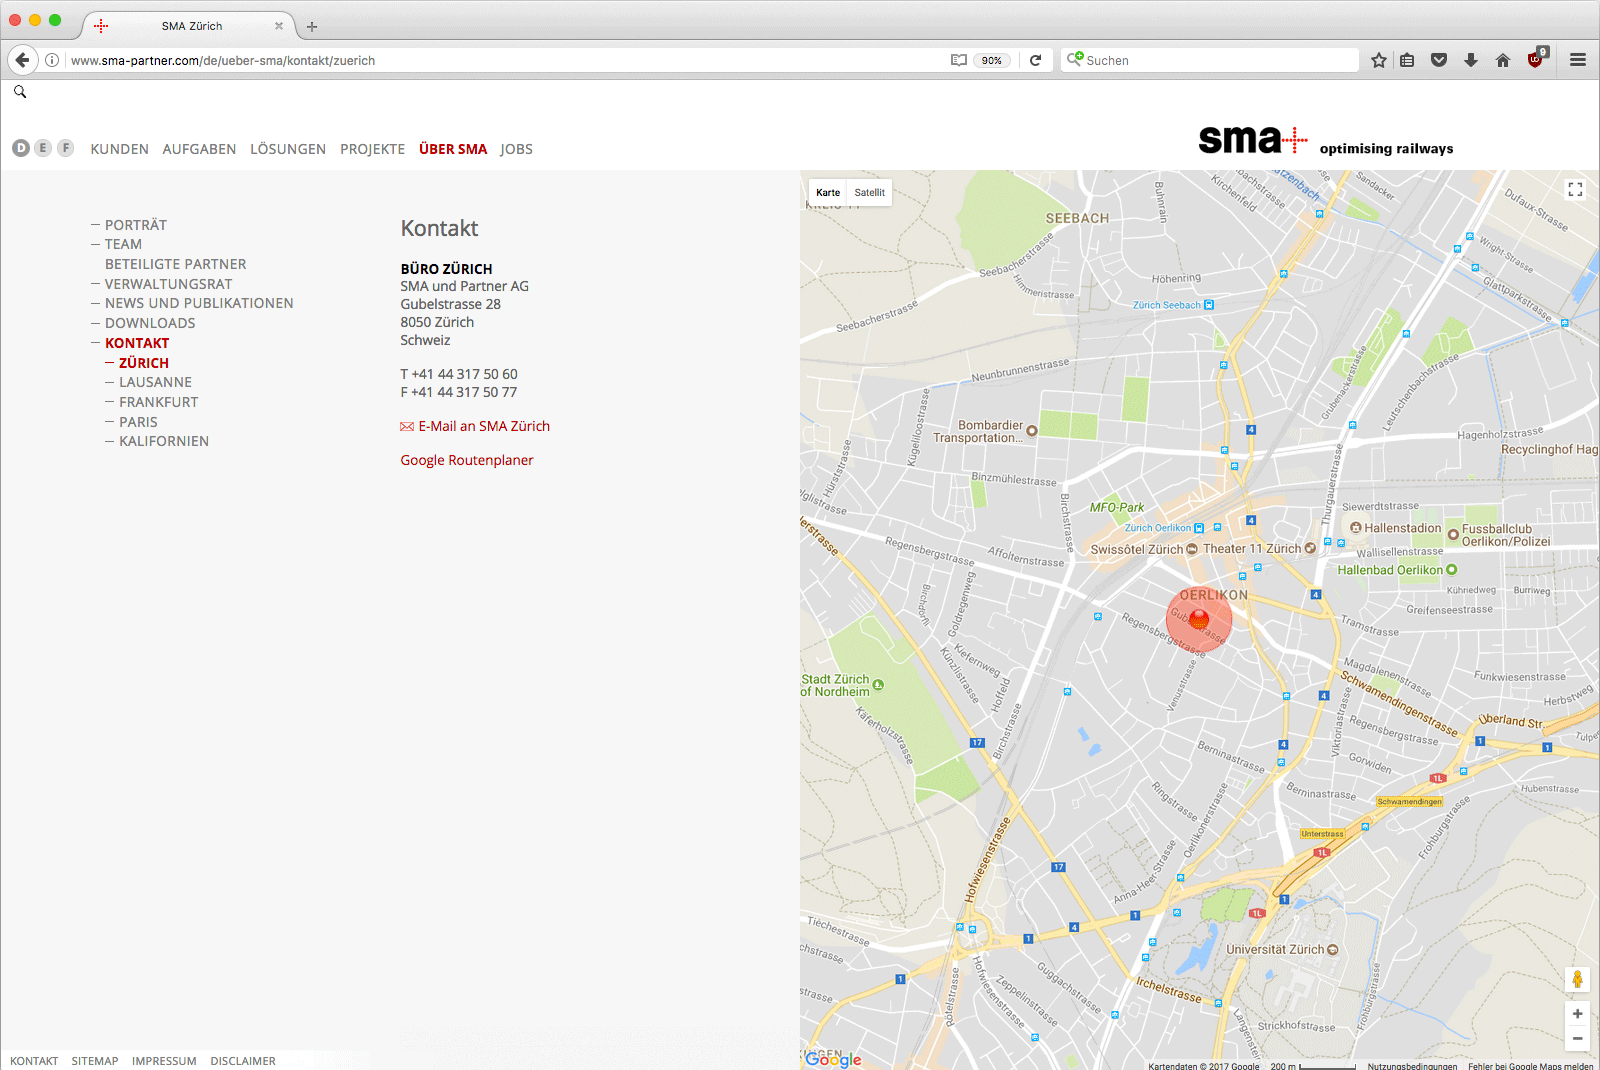The width and height of the screenshot is (1600, 1070).
Task: Click the Universität Zürich map marker
Action: [1332, 950]
